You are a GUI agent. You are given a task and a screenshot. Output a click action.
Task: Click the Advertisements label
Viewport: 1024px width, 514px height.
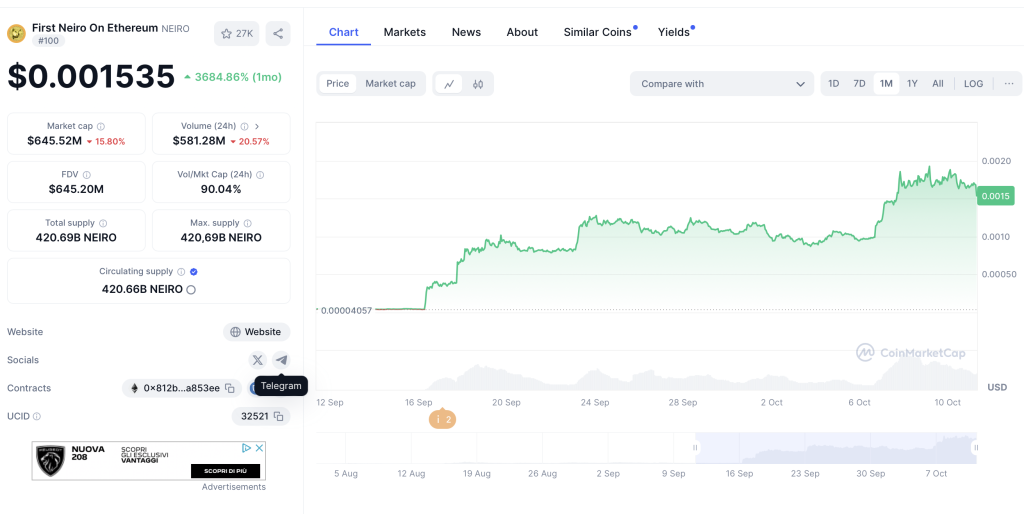point(234,487)
